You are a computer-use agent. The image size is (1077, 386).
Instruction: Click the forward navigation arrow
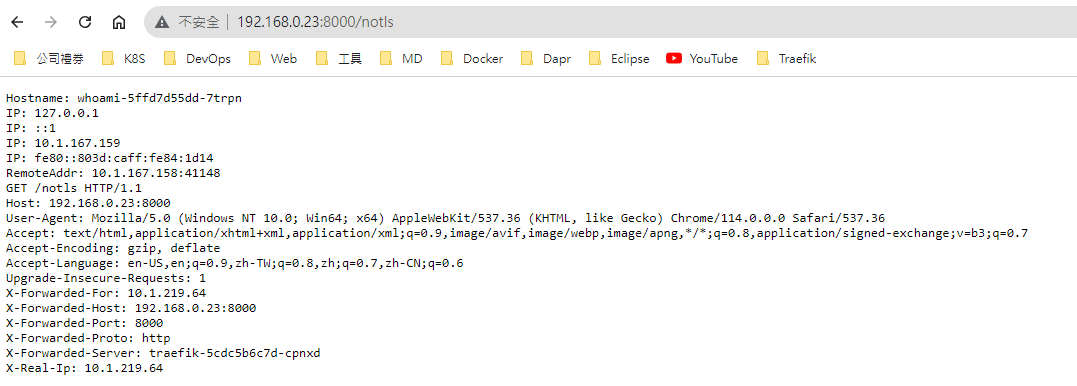tap(51, 22)
